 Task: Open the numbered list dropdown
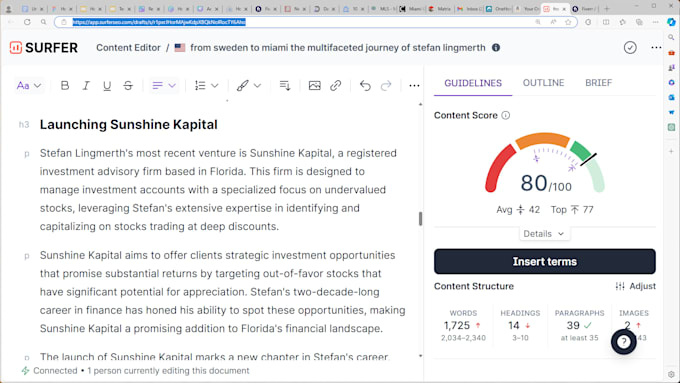(x=206, y=86)
